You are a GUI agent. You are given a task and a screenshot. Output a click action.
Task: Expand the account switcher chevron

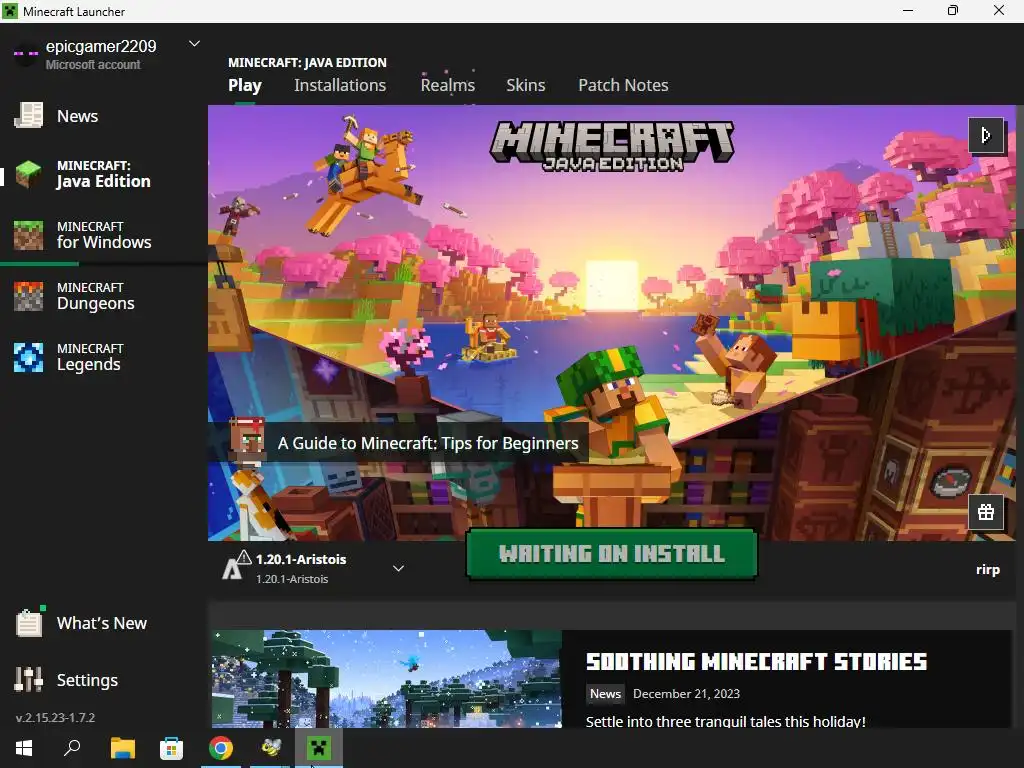coord(194,44)
